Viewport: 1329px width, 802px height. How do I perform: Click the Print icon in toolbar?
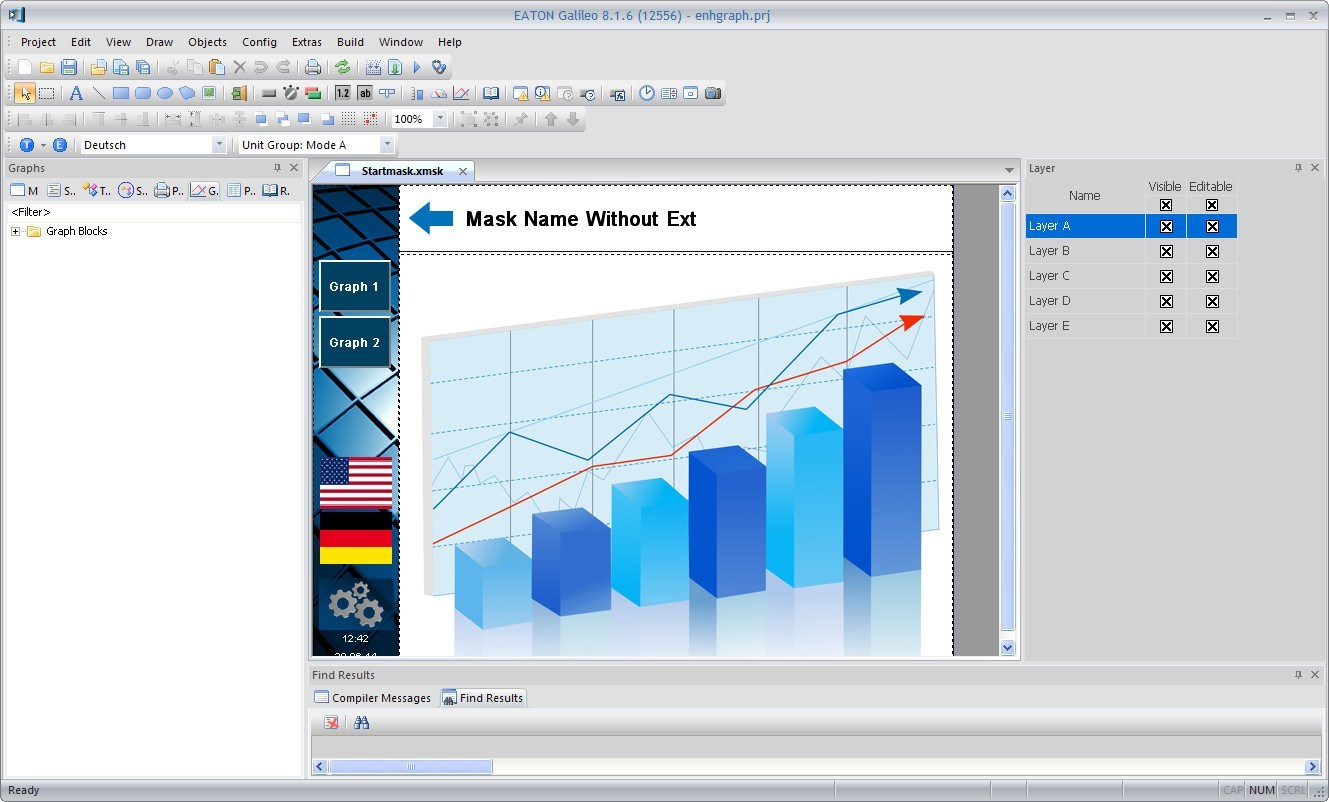(313, 67)
